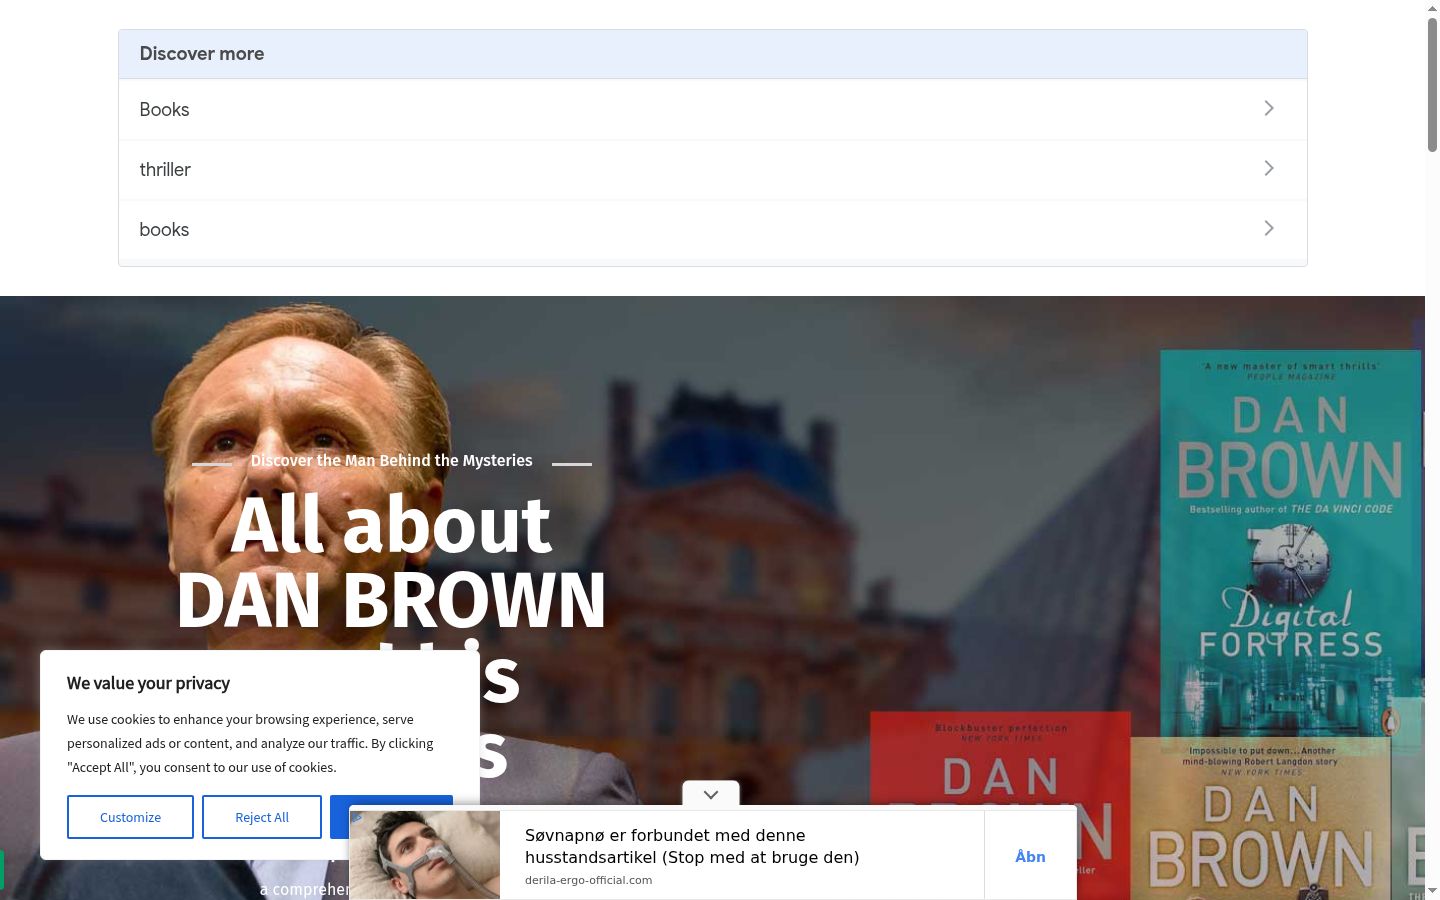Click the Reject All cookie button

262,817
